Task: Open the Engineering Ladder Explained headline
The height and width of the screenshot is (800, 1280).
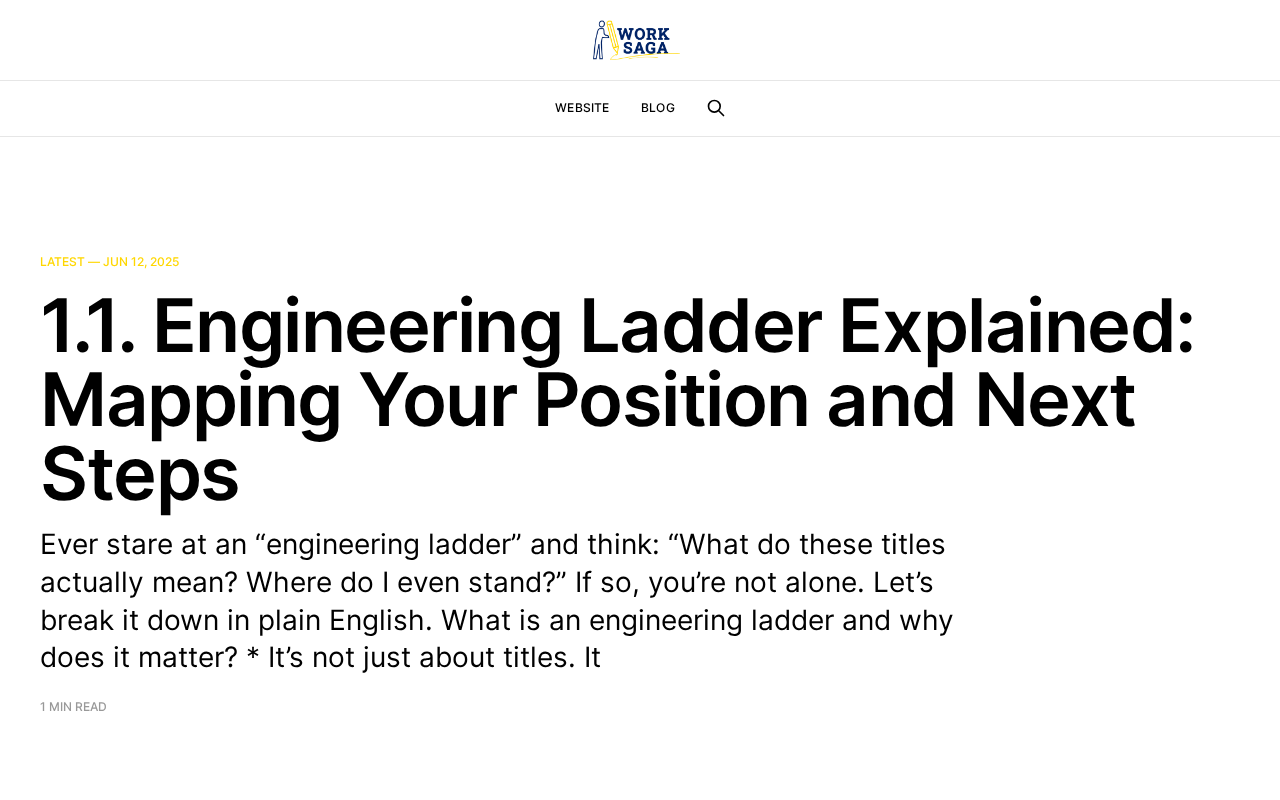Action: (x=618, y=399)
